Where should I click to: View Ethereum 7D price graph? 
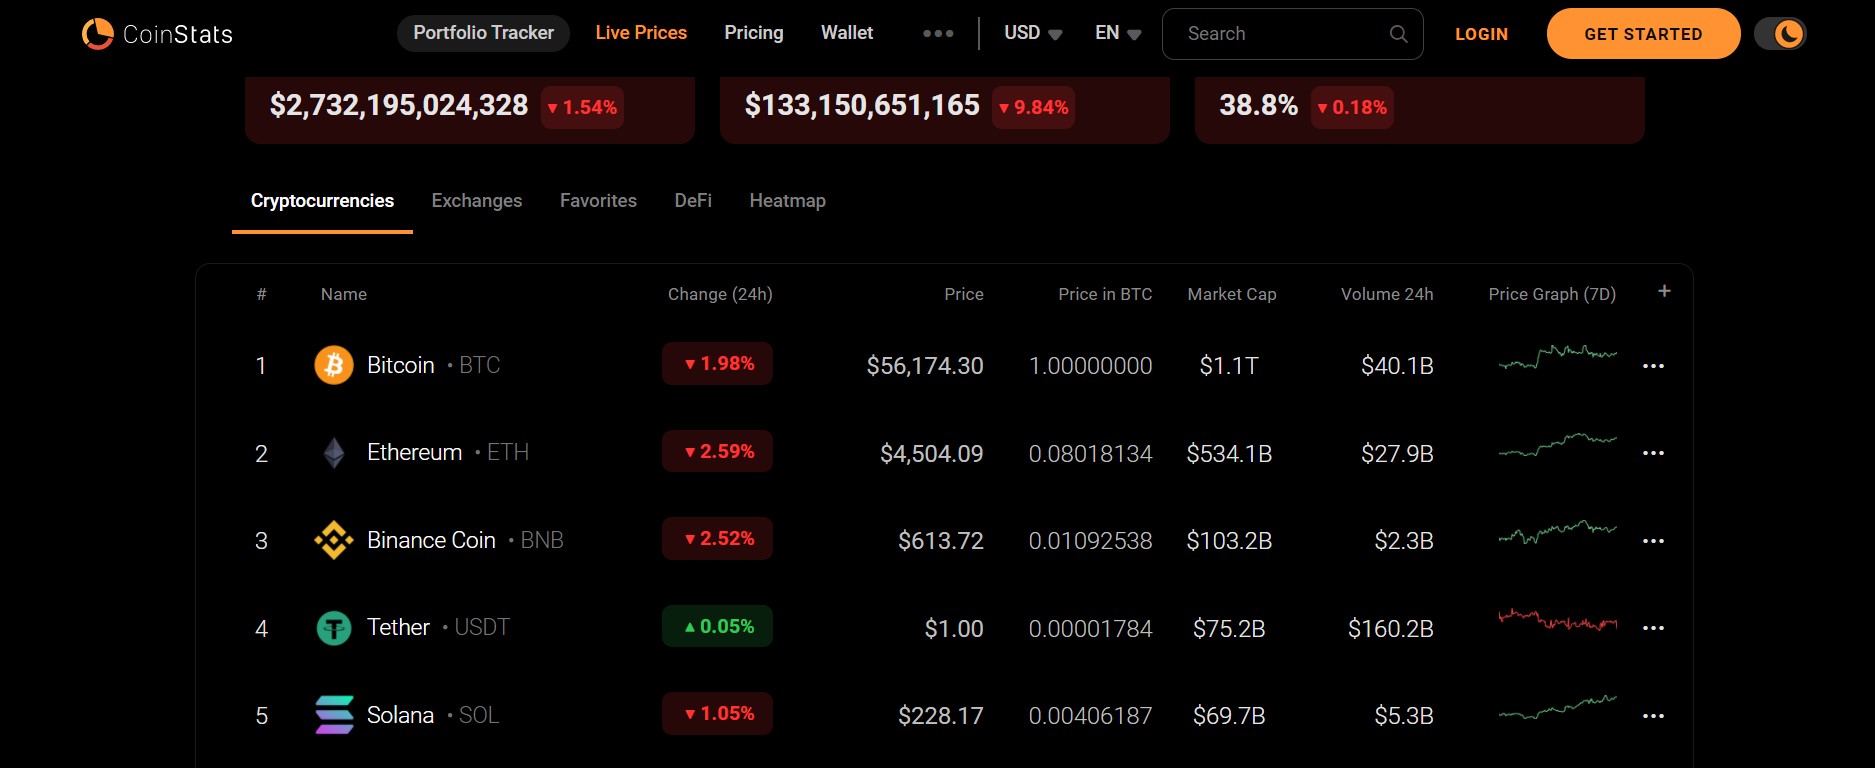(1558, 445)
